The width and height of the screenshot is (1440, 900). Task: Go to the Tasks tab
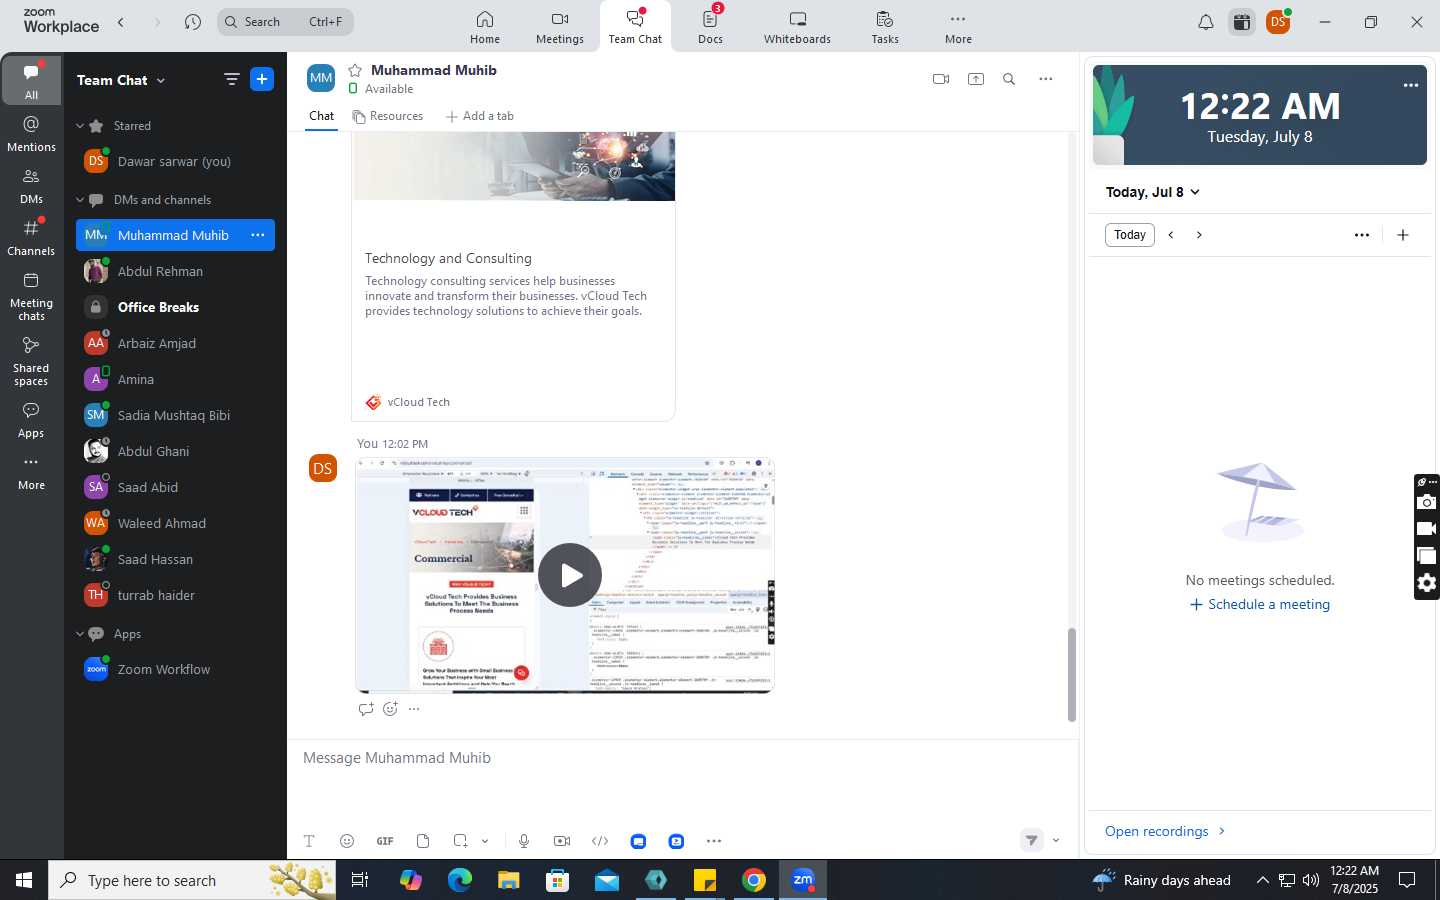tap(885, 27)
